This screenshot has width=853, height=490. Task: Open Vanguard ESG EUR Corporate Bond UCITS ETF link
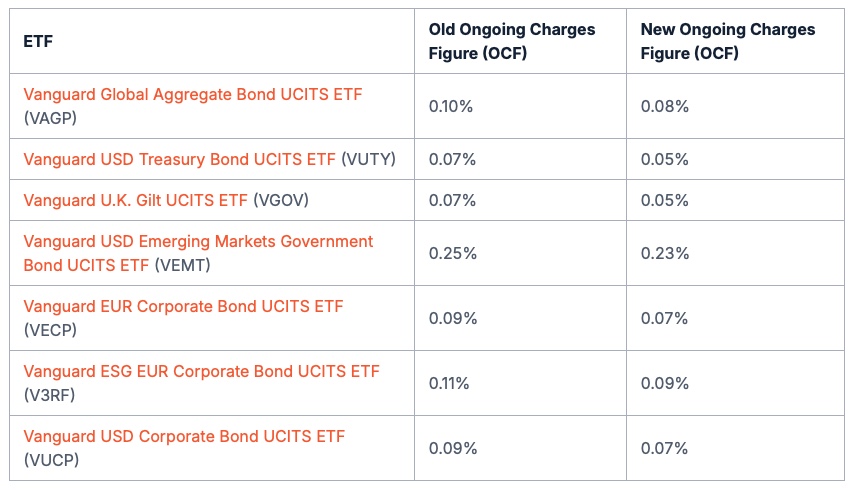pos(201,371)
